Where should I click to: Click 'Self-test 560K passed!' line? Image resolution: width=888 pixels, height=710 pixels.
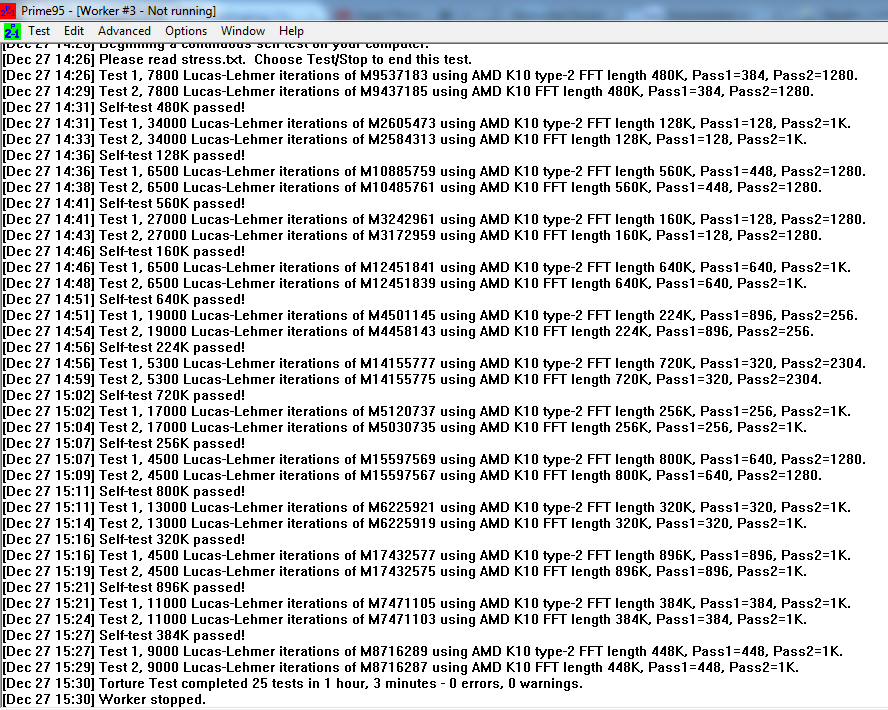(x=124, y=203)
